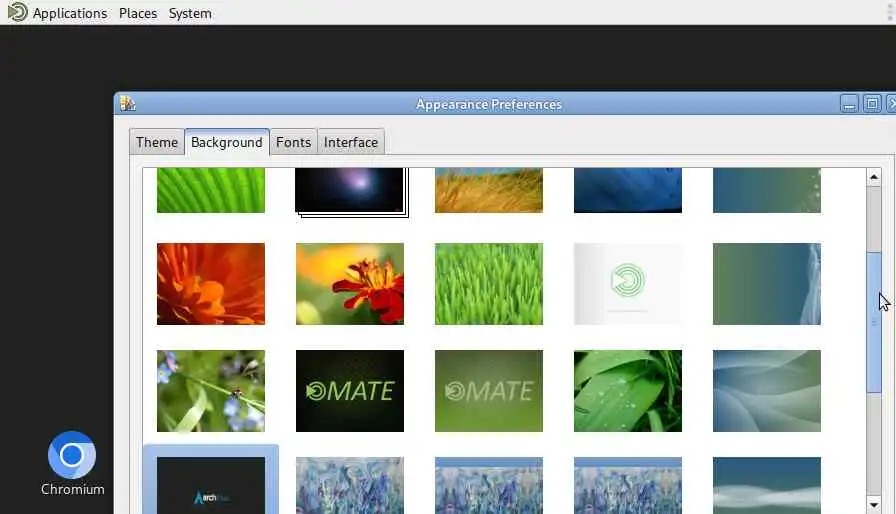Choose the dark space nebula wallpaper
896x514 pixels.
pyautogui.click(x=350, y=190)
